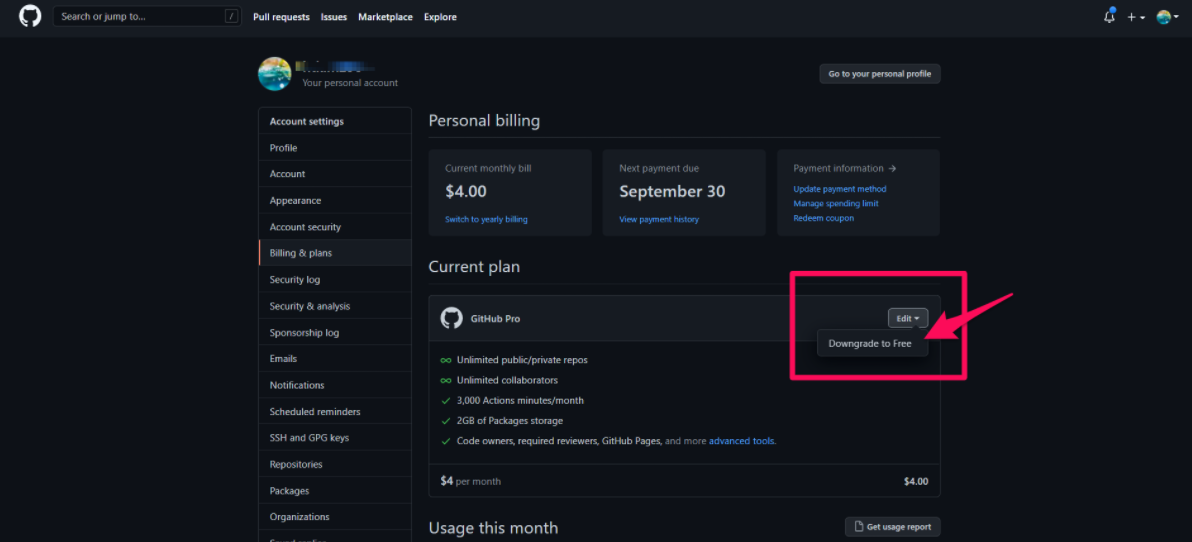Choose Downgrade to Free option
The image size is (1192, 542).
coord(870,344)
